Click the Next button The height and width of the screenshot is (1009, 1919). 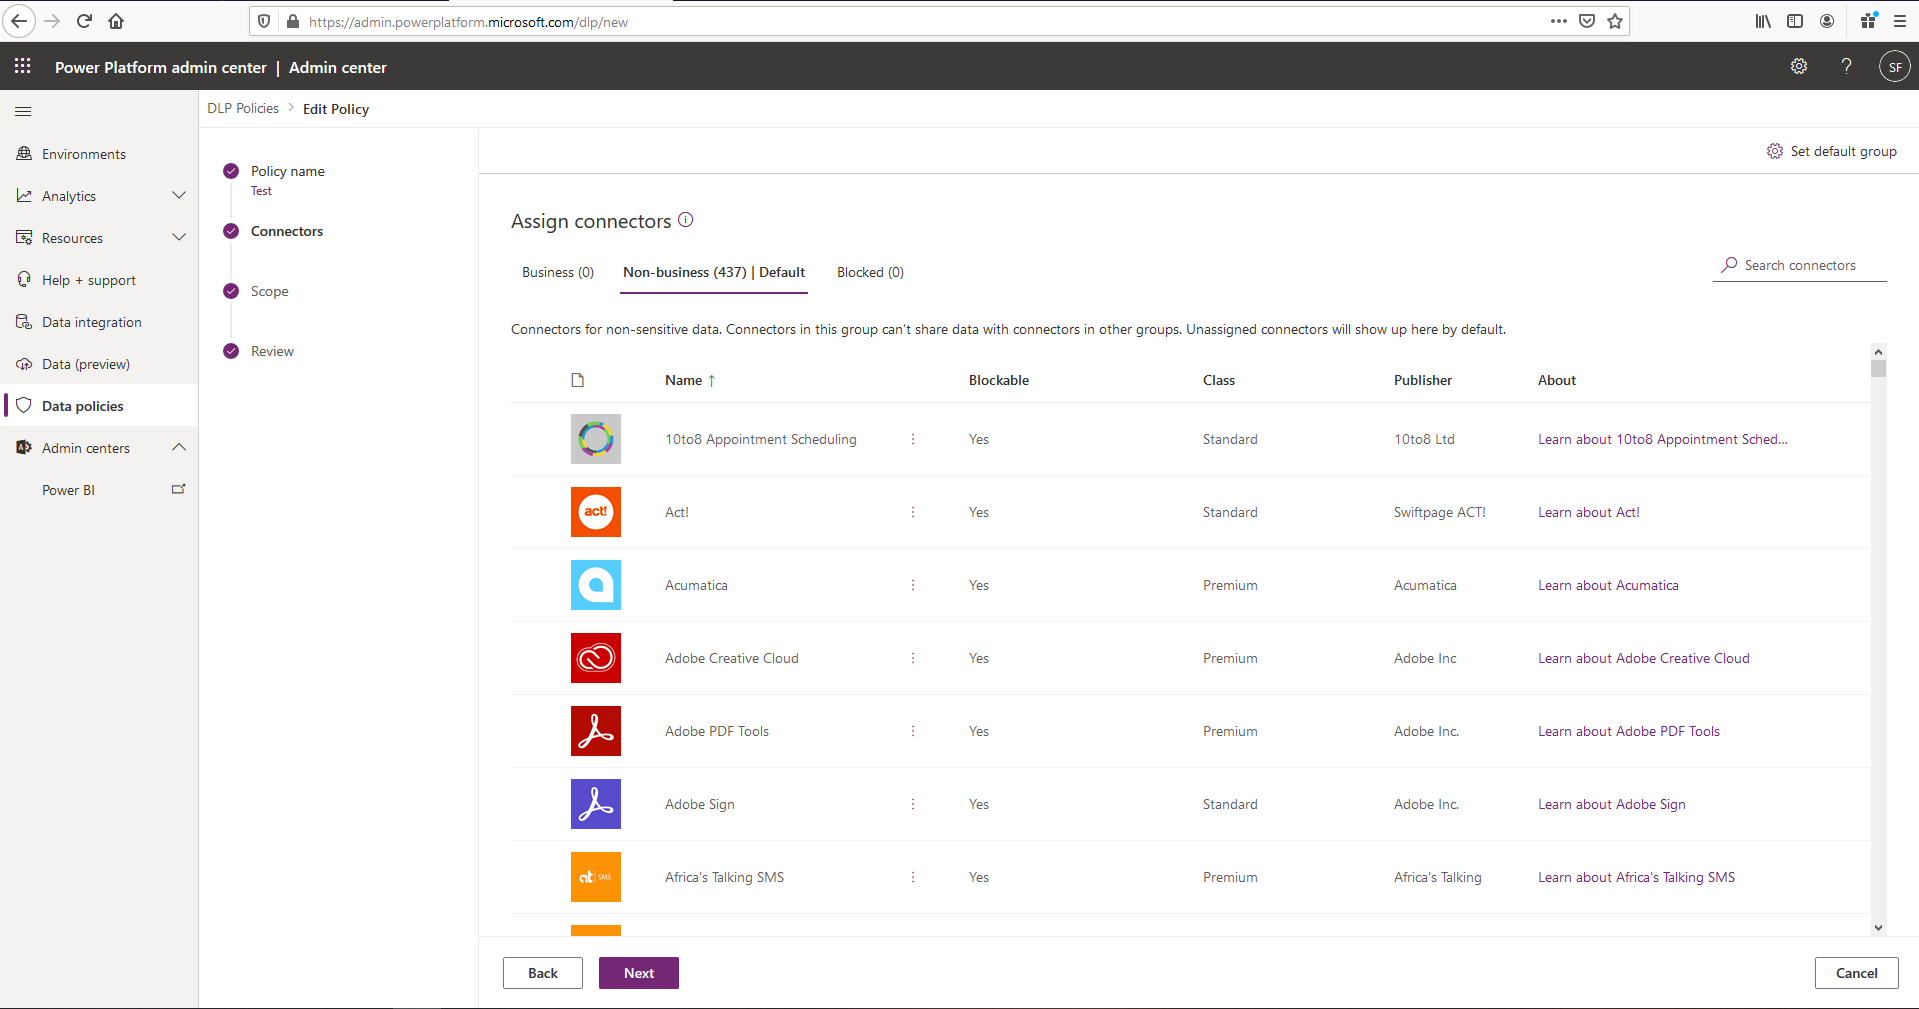point(638,973)
